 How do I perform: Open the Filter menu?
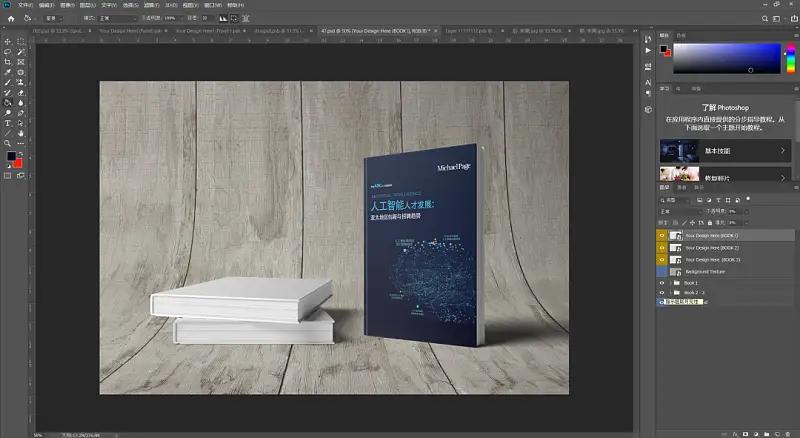[x=152, y=5]
